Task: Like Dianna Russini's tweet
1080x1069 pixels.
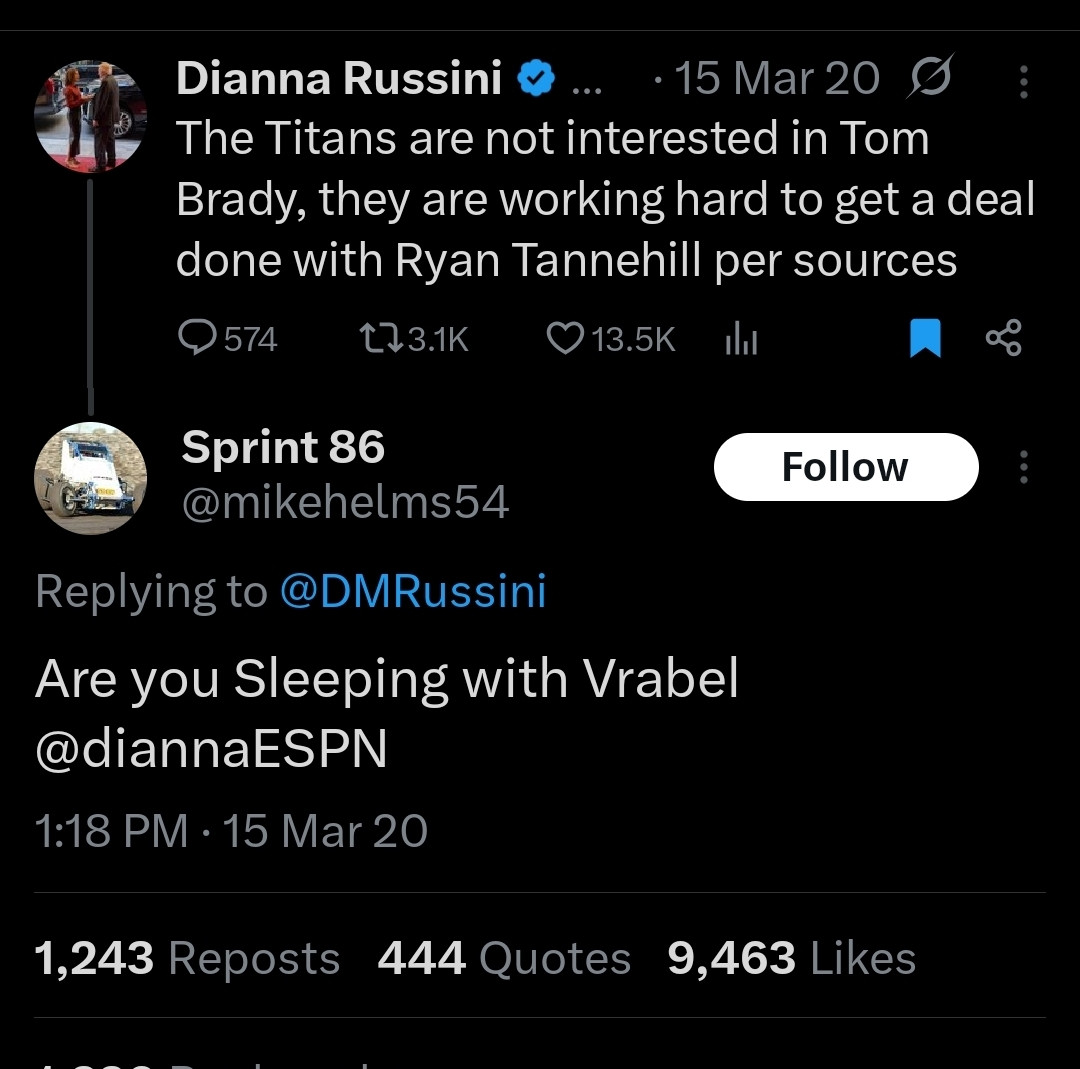Action: point(566,340)
